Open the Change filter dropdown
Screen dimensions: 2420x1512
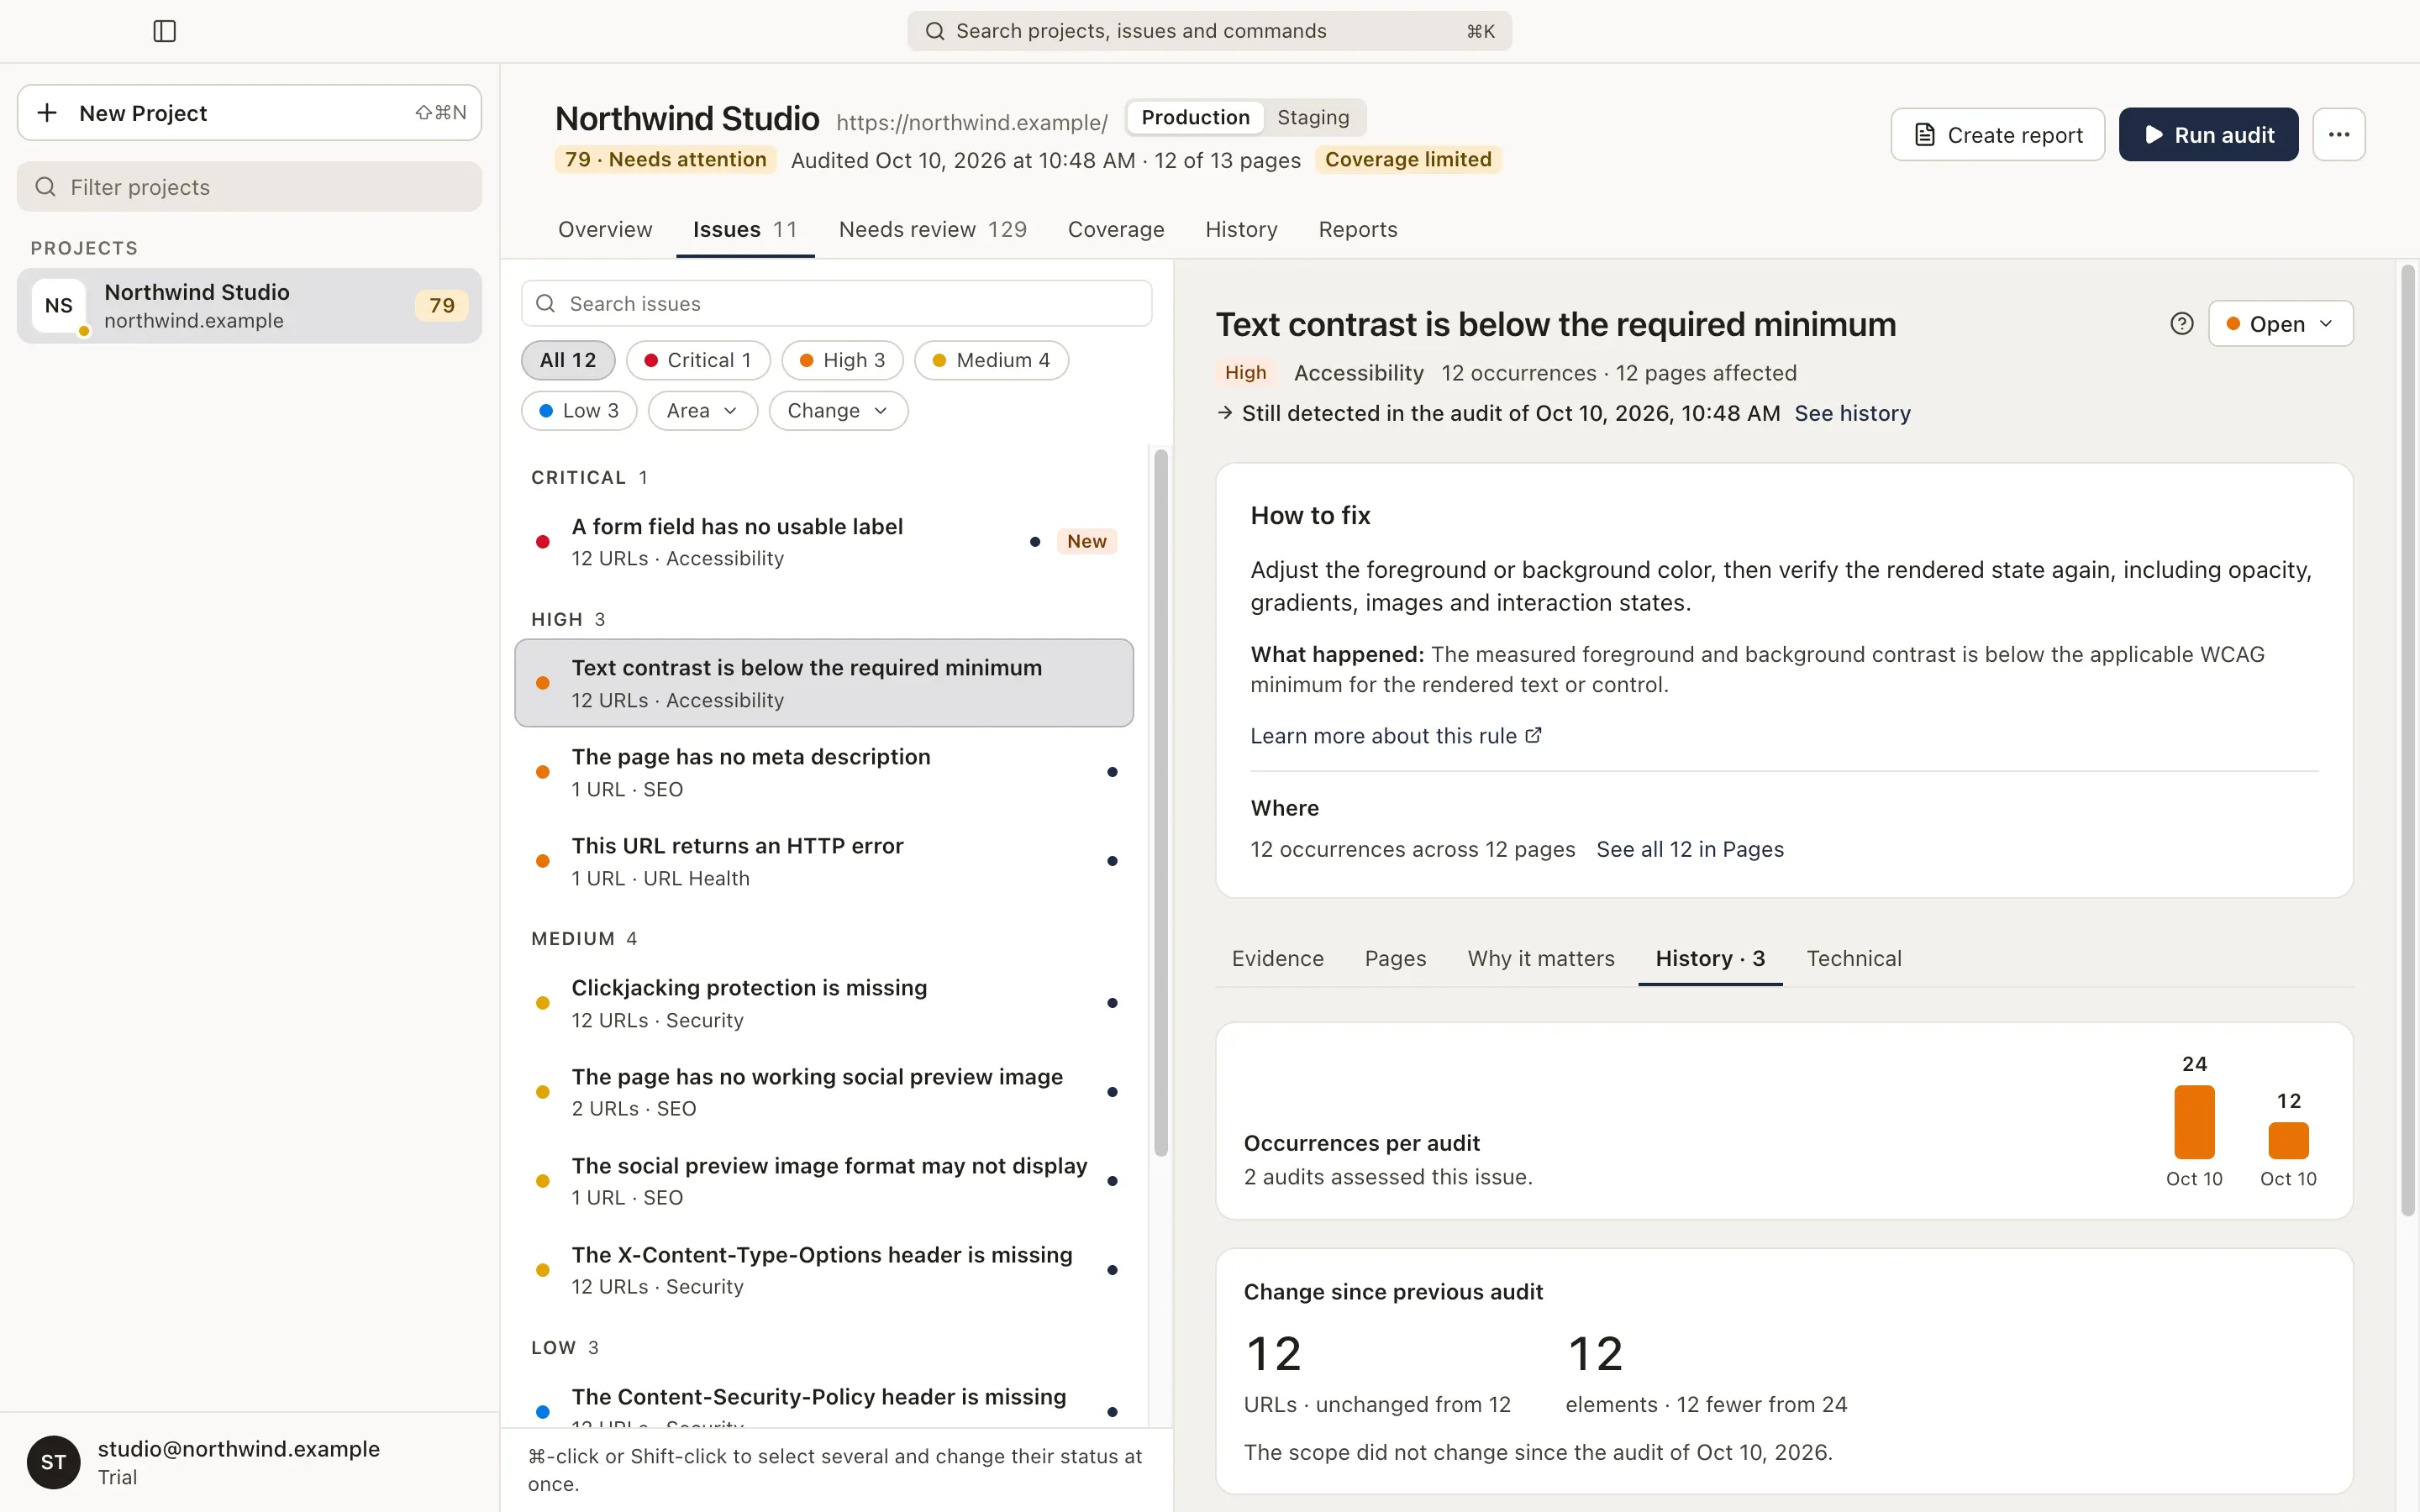click(838, 411)
